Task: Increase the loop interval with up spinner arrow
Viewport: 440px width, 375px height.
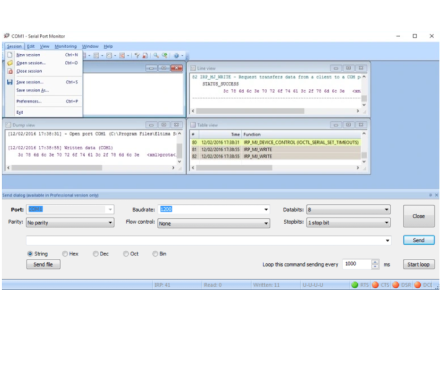Action: pos(375,262)
